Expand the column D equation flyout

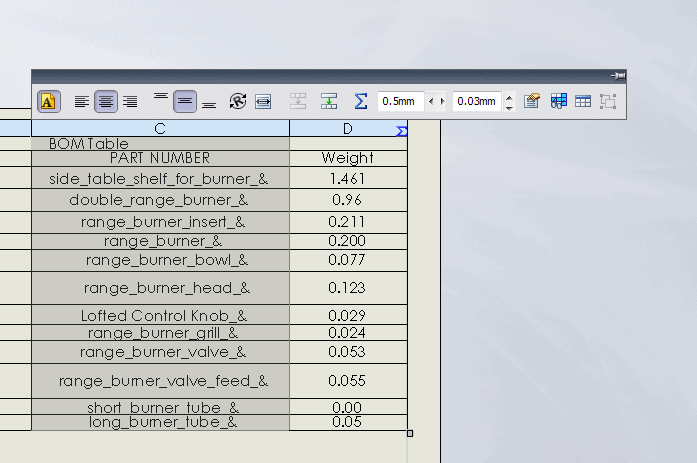tap(401, 130)
